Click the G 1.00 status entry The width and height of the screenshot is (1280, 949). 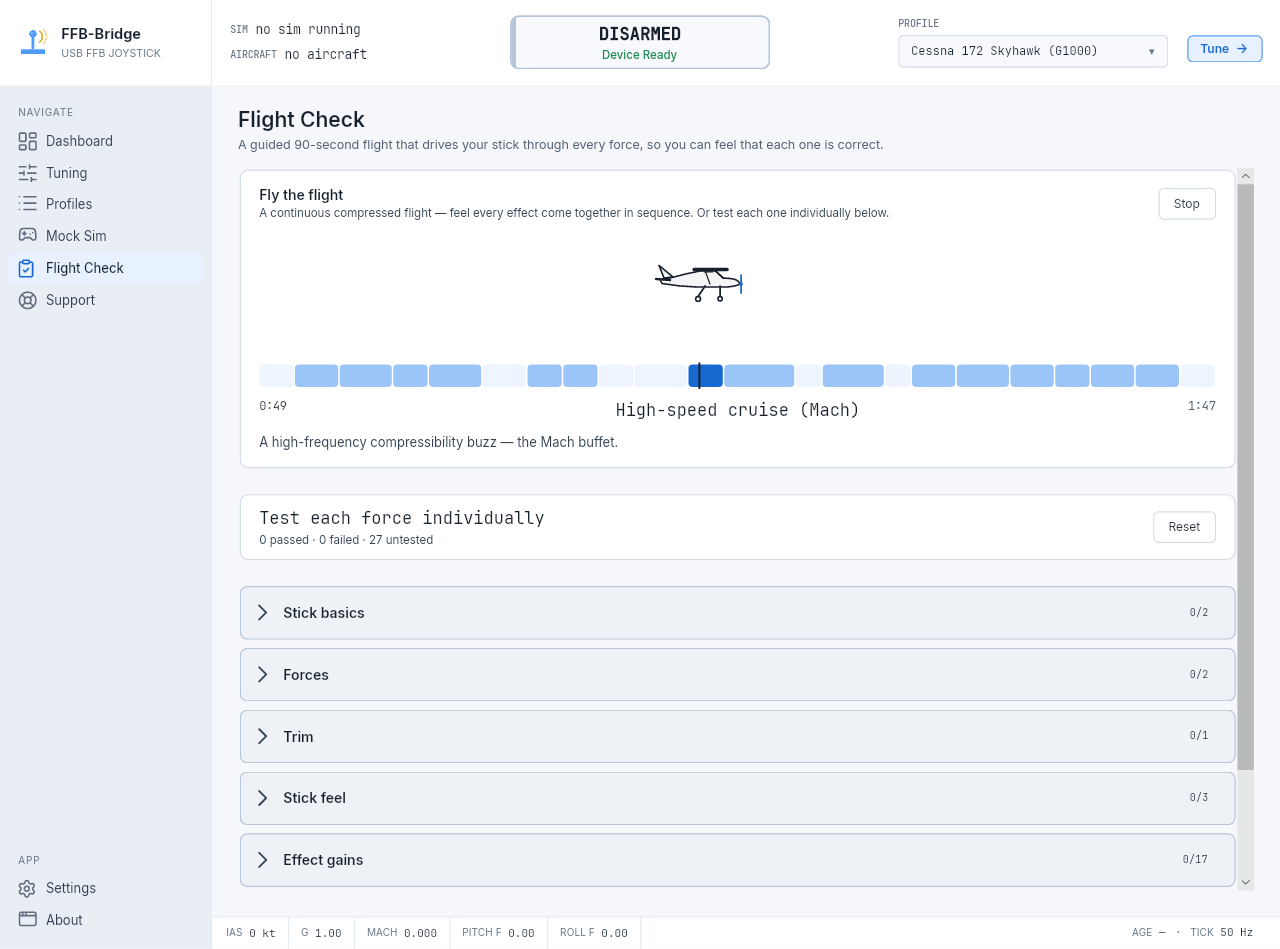click(x=321, y=933)
